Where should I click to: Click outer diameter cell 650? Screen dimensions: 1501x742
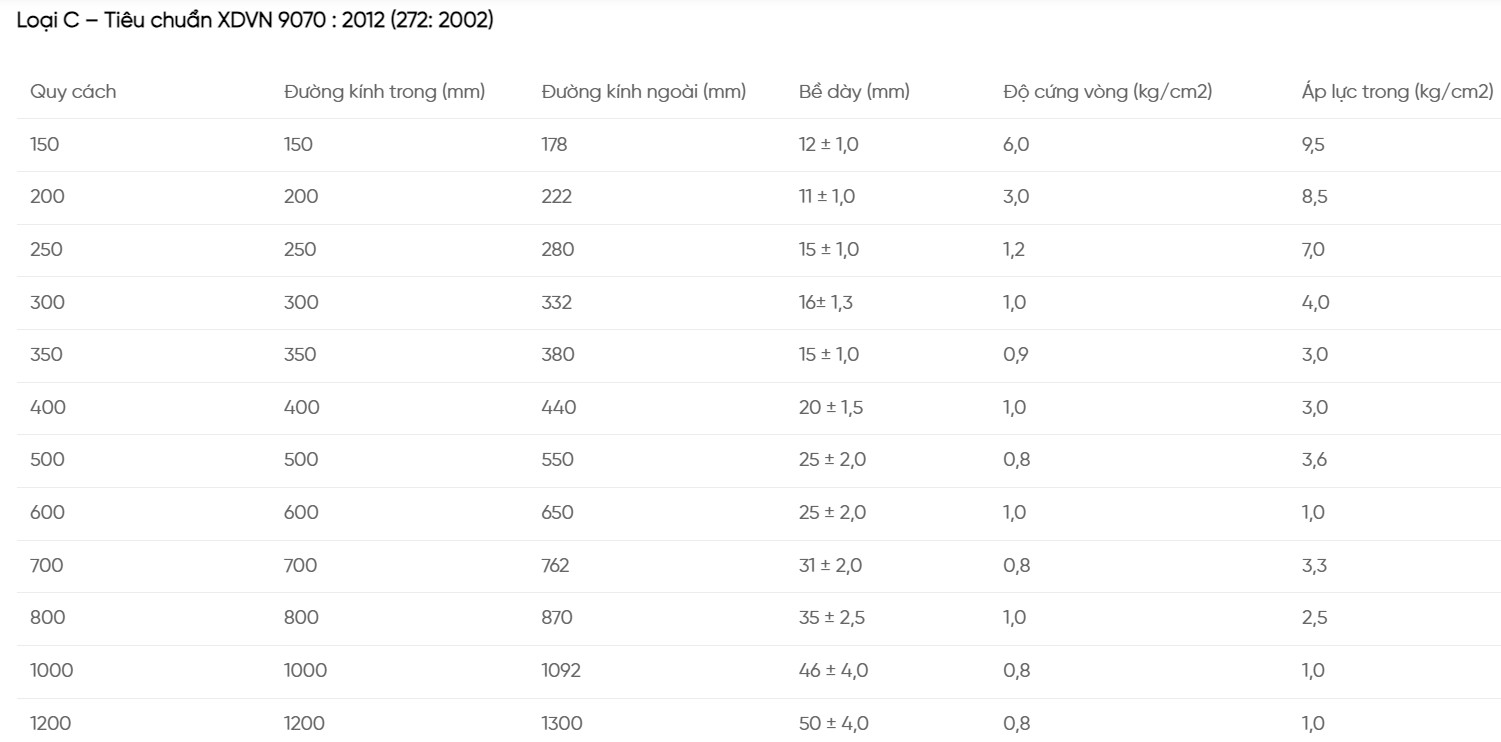click(x=558, y=513)
